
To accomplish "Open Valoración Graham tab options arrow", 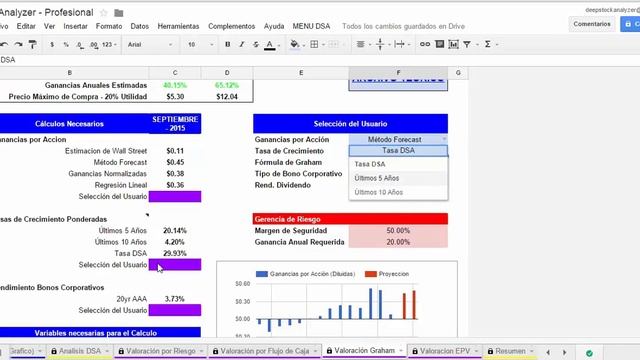I will click(x=401, y=351).
